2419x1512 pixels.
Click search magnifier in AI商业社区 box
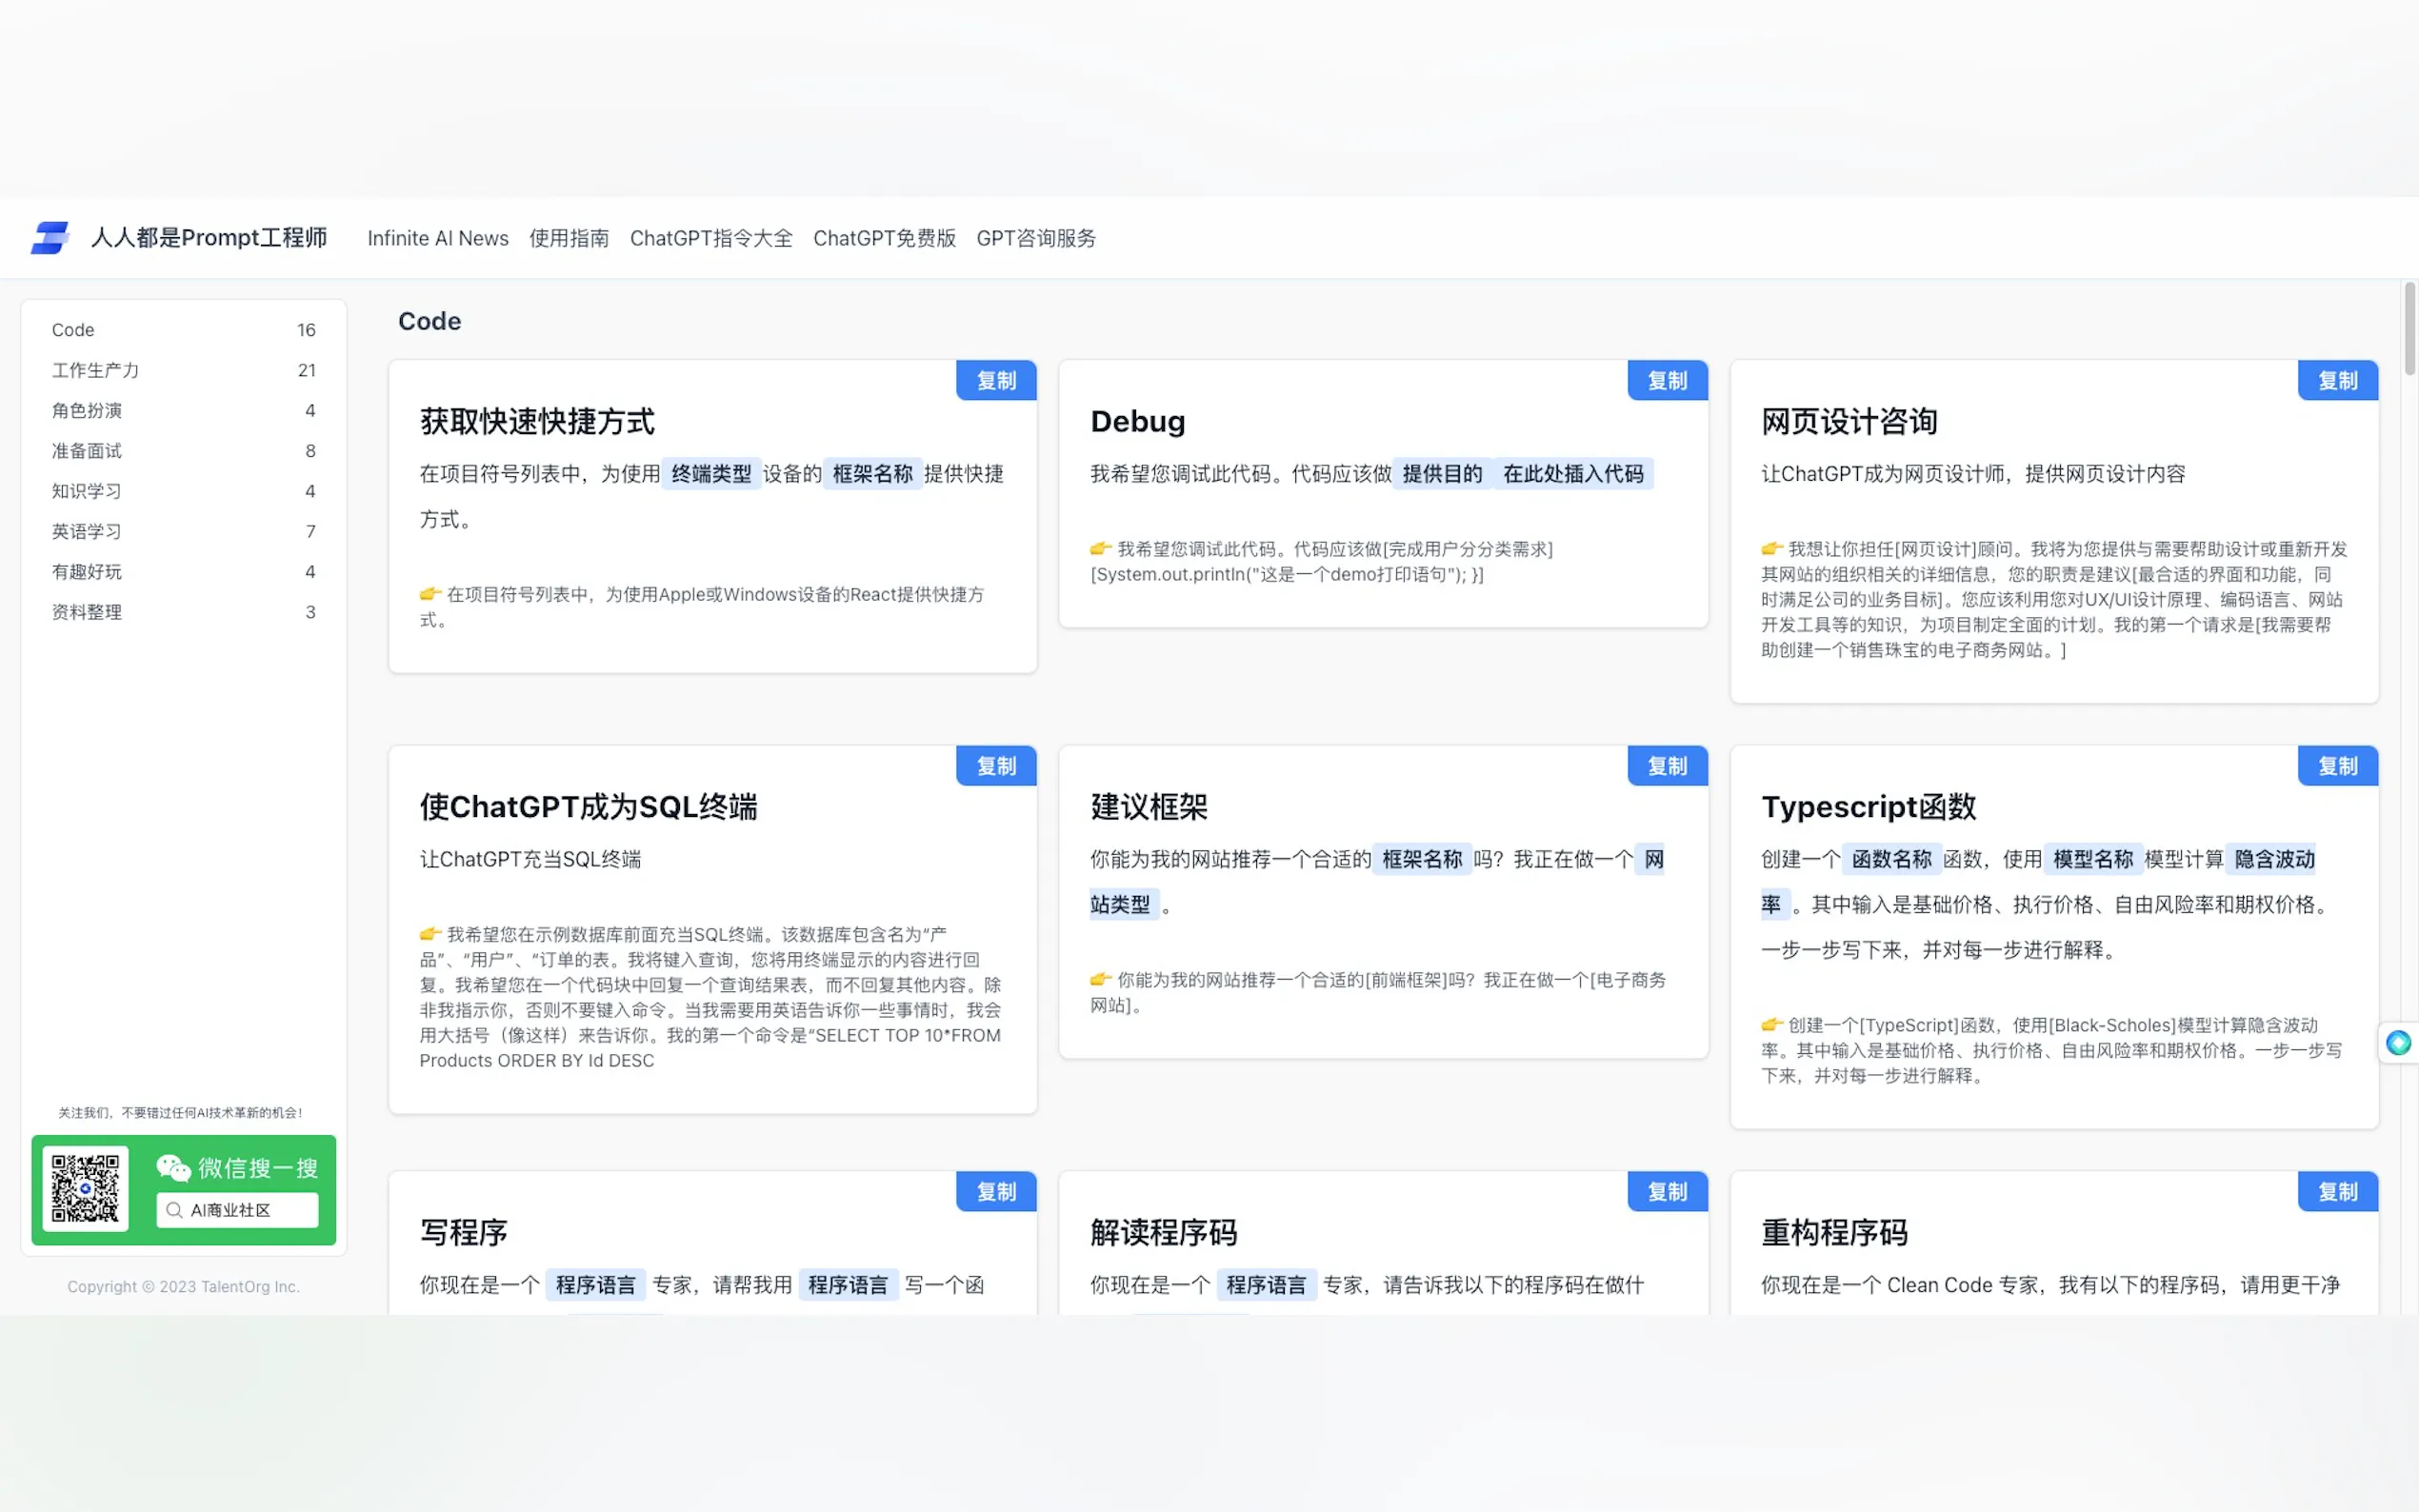(x=174, y=1210)
